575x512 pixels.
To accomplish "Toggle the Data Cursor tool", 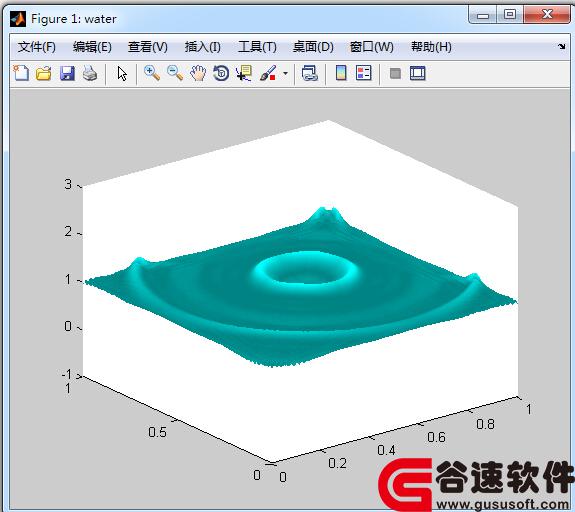I will point(244,73).
